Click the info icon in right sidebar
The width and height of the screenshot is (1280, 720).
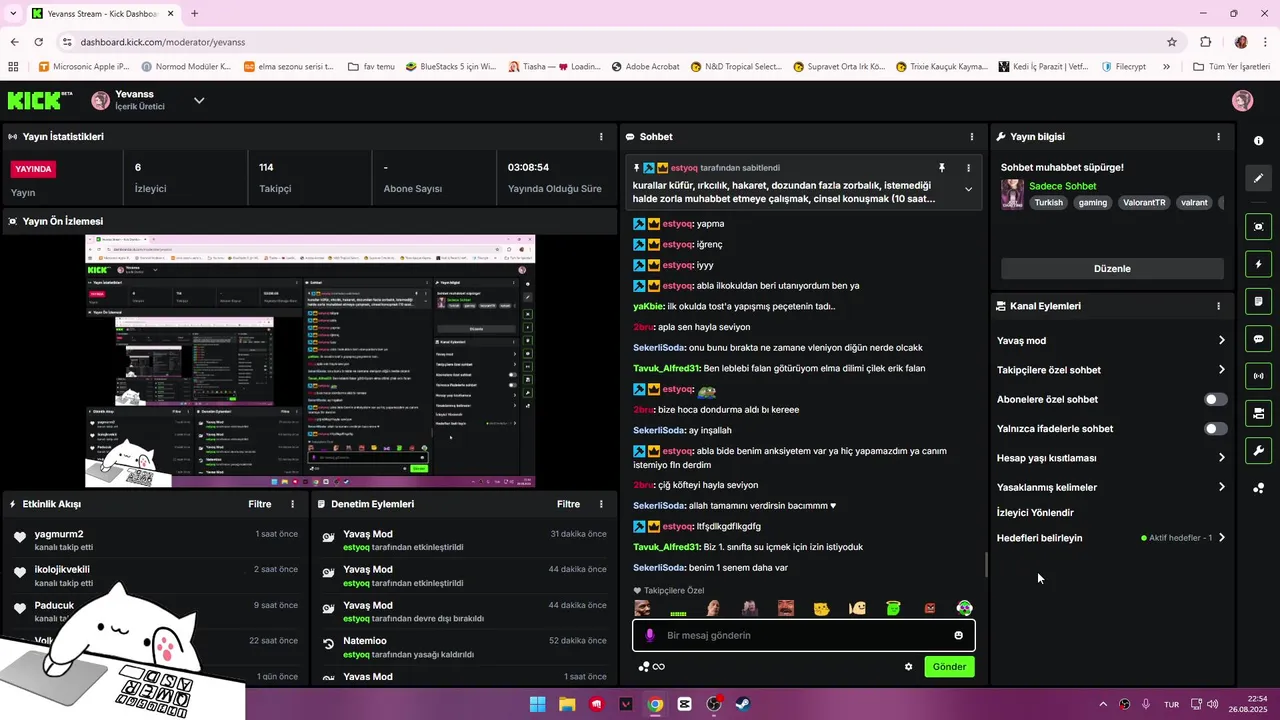point(1258,141)
